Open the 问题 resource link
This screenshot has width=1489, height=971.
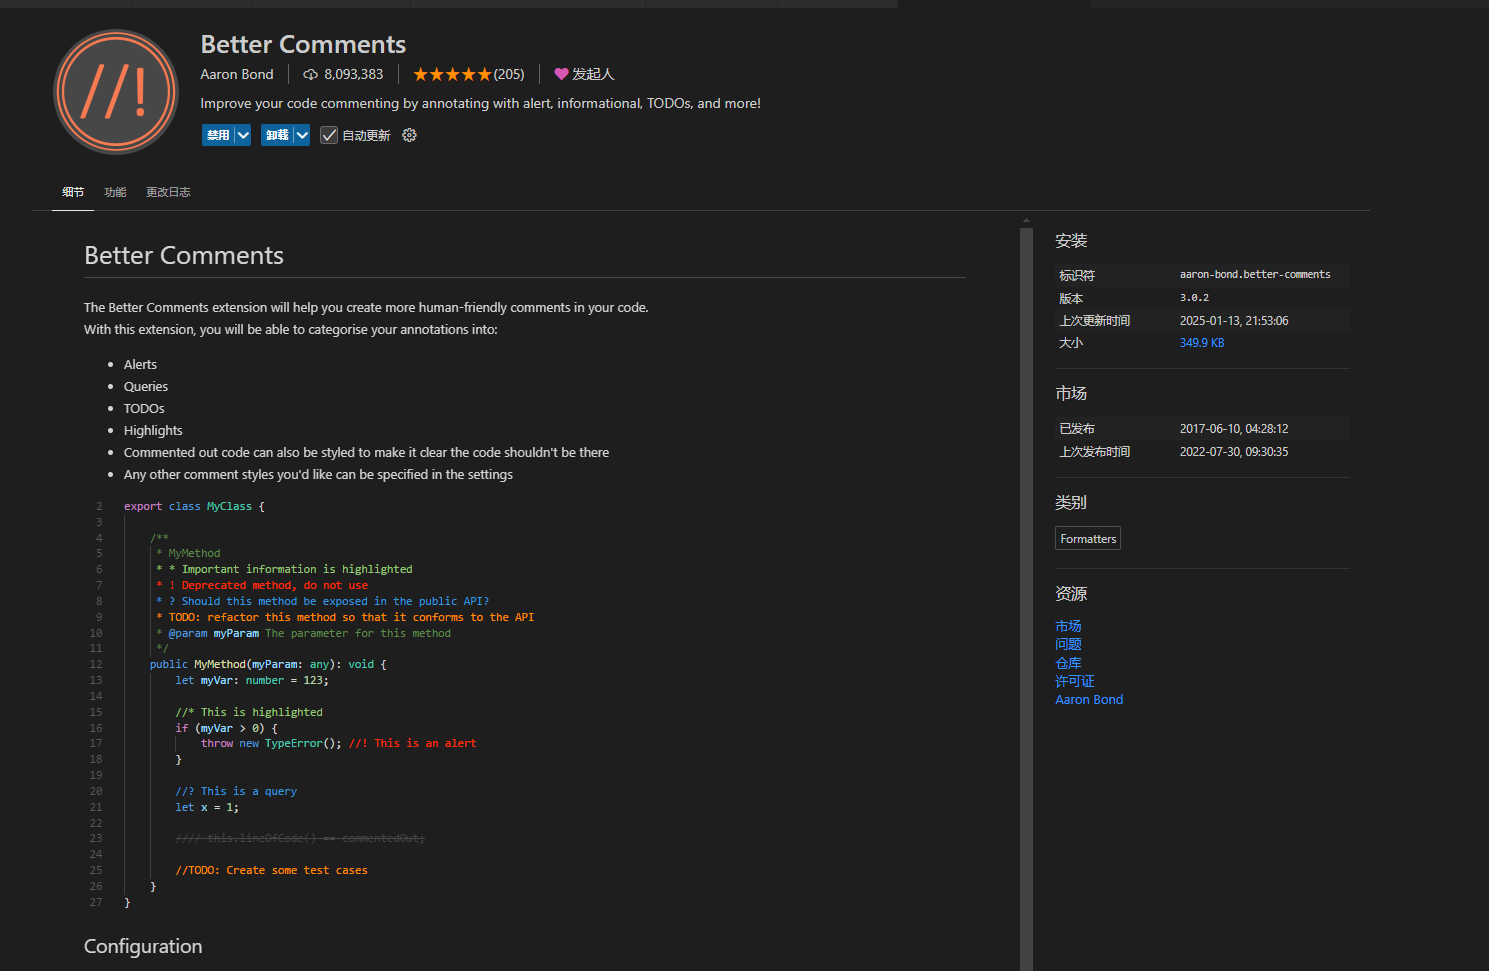click(1068, 644)
